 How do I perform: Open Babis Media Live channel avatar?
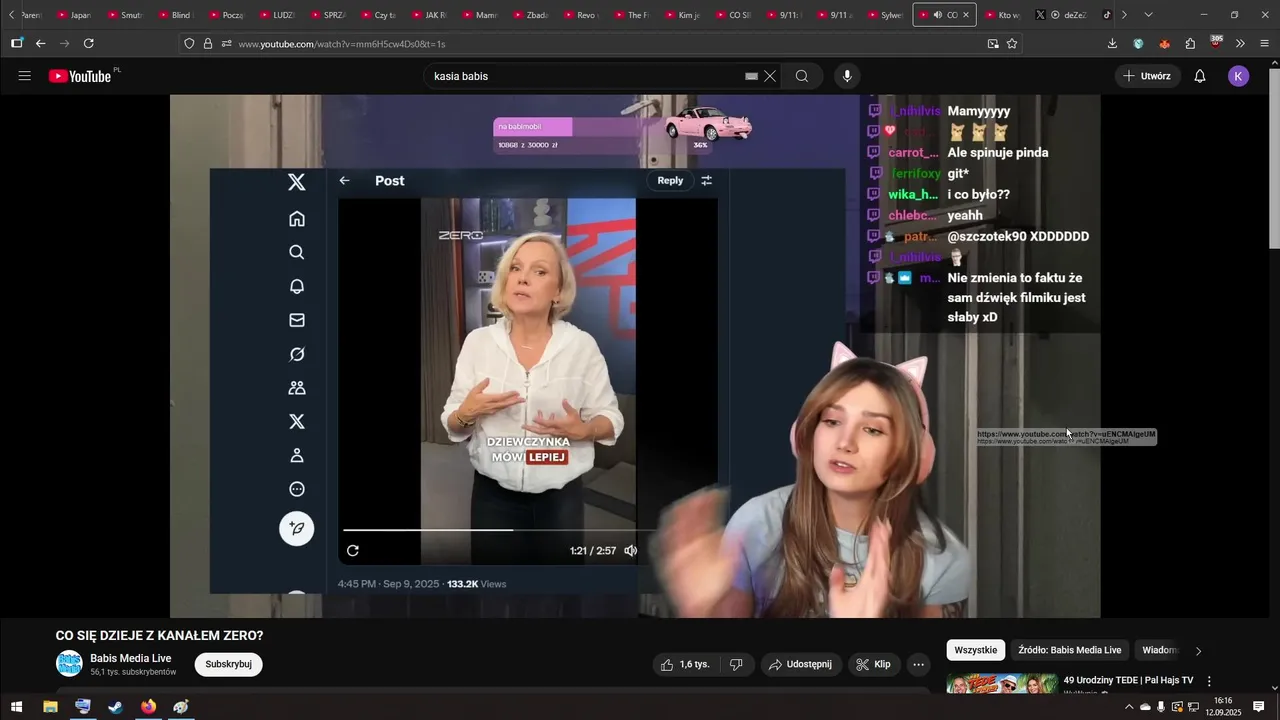pyautogui.click(x=69, y=664)
